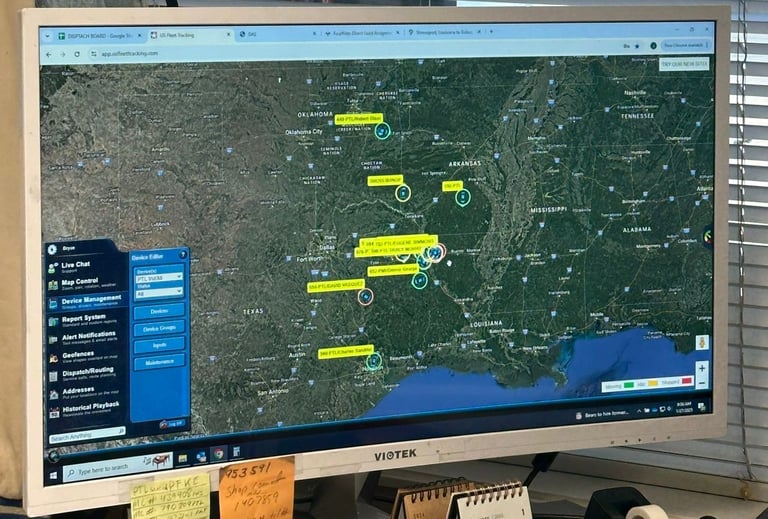
Task: Click the EUGENE SIMMONS yellow label
Action: click(399, 242)
